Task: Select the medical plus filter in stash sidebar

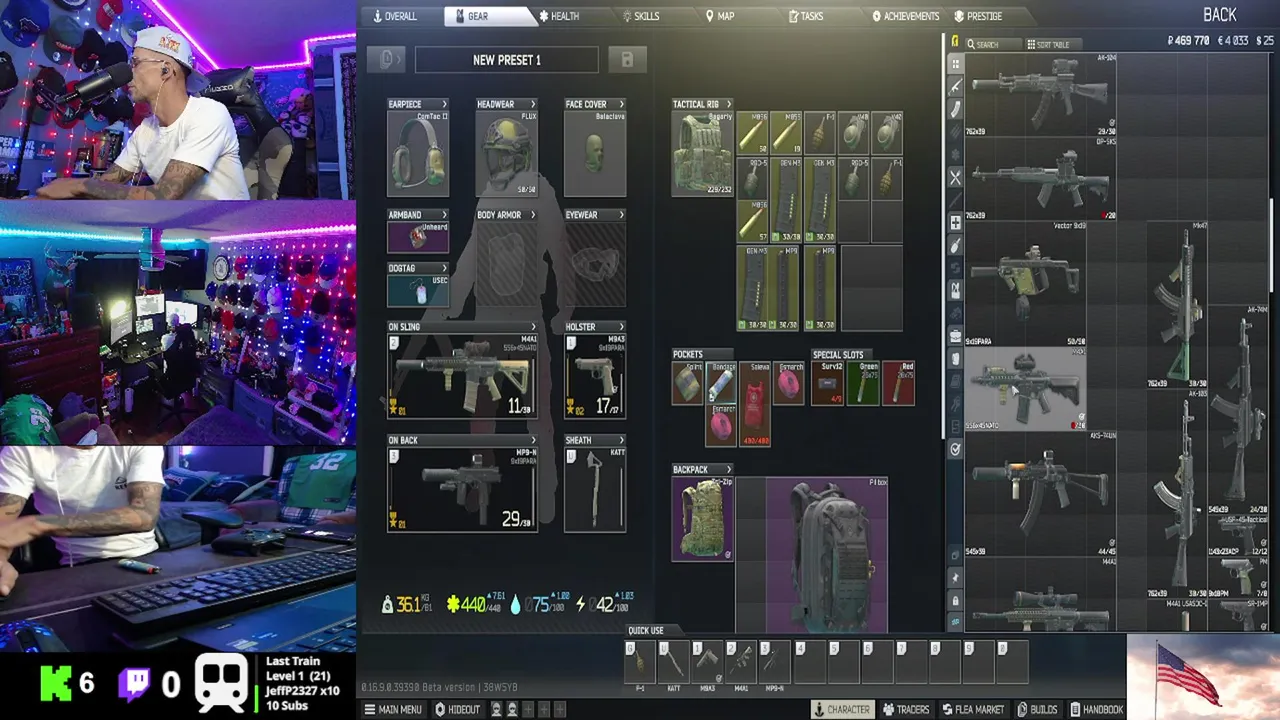Action: click(x=955, y=222)
